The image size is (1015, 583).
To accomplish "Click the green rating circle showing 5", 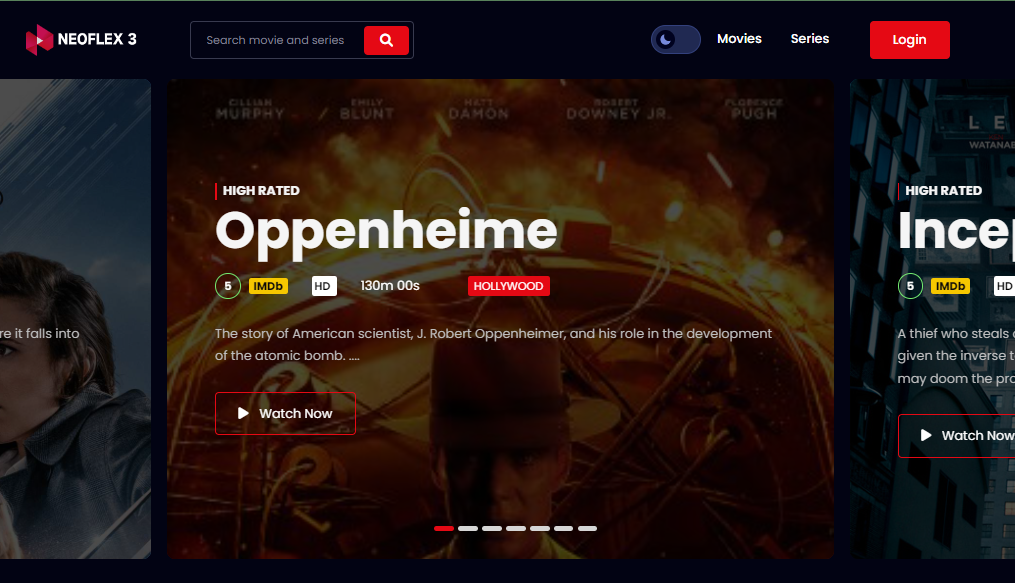I will pyautogui.click(x=226, y=286).
